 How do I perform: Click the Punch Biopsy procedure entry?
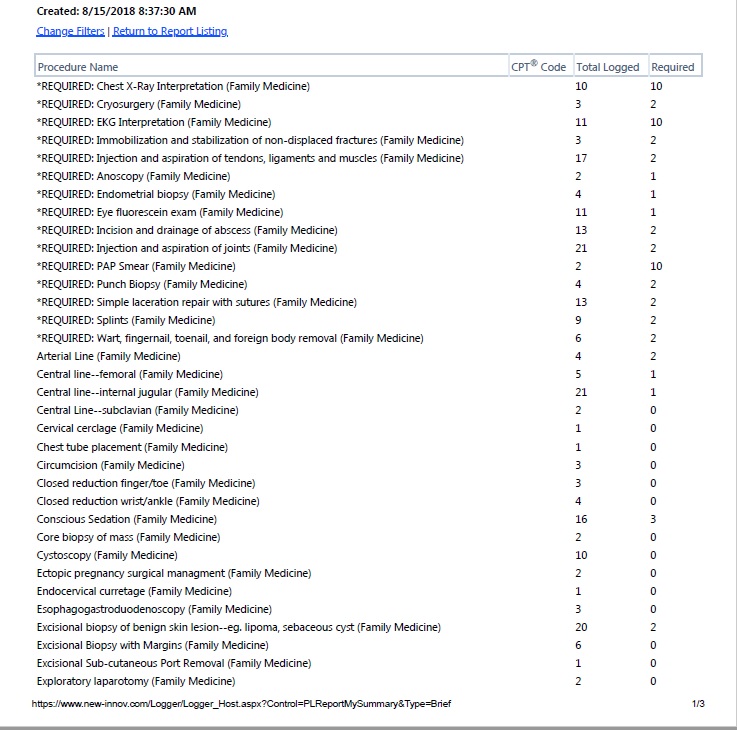(141, 284)
